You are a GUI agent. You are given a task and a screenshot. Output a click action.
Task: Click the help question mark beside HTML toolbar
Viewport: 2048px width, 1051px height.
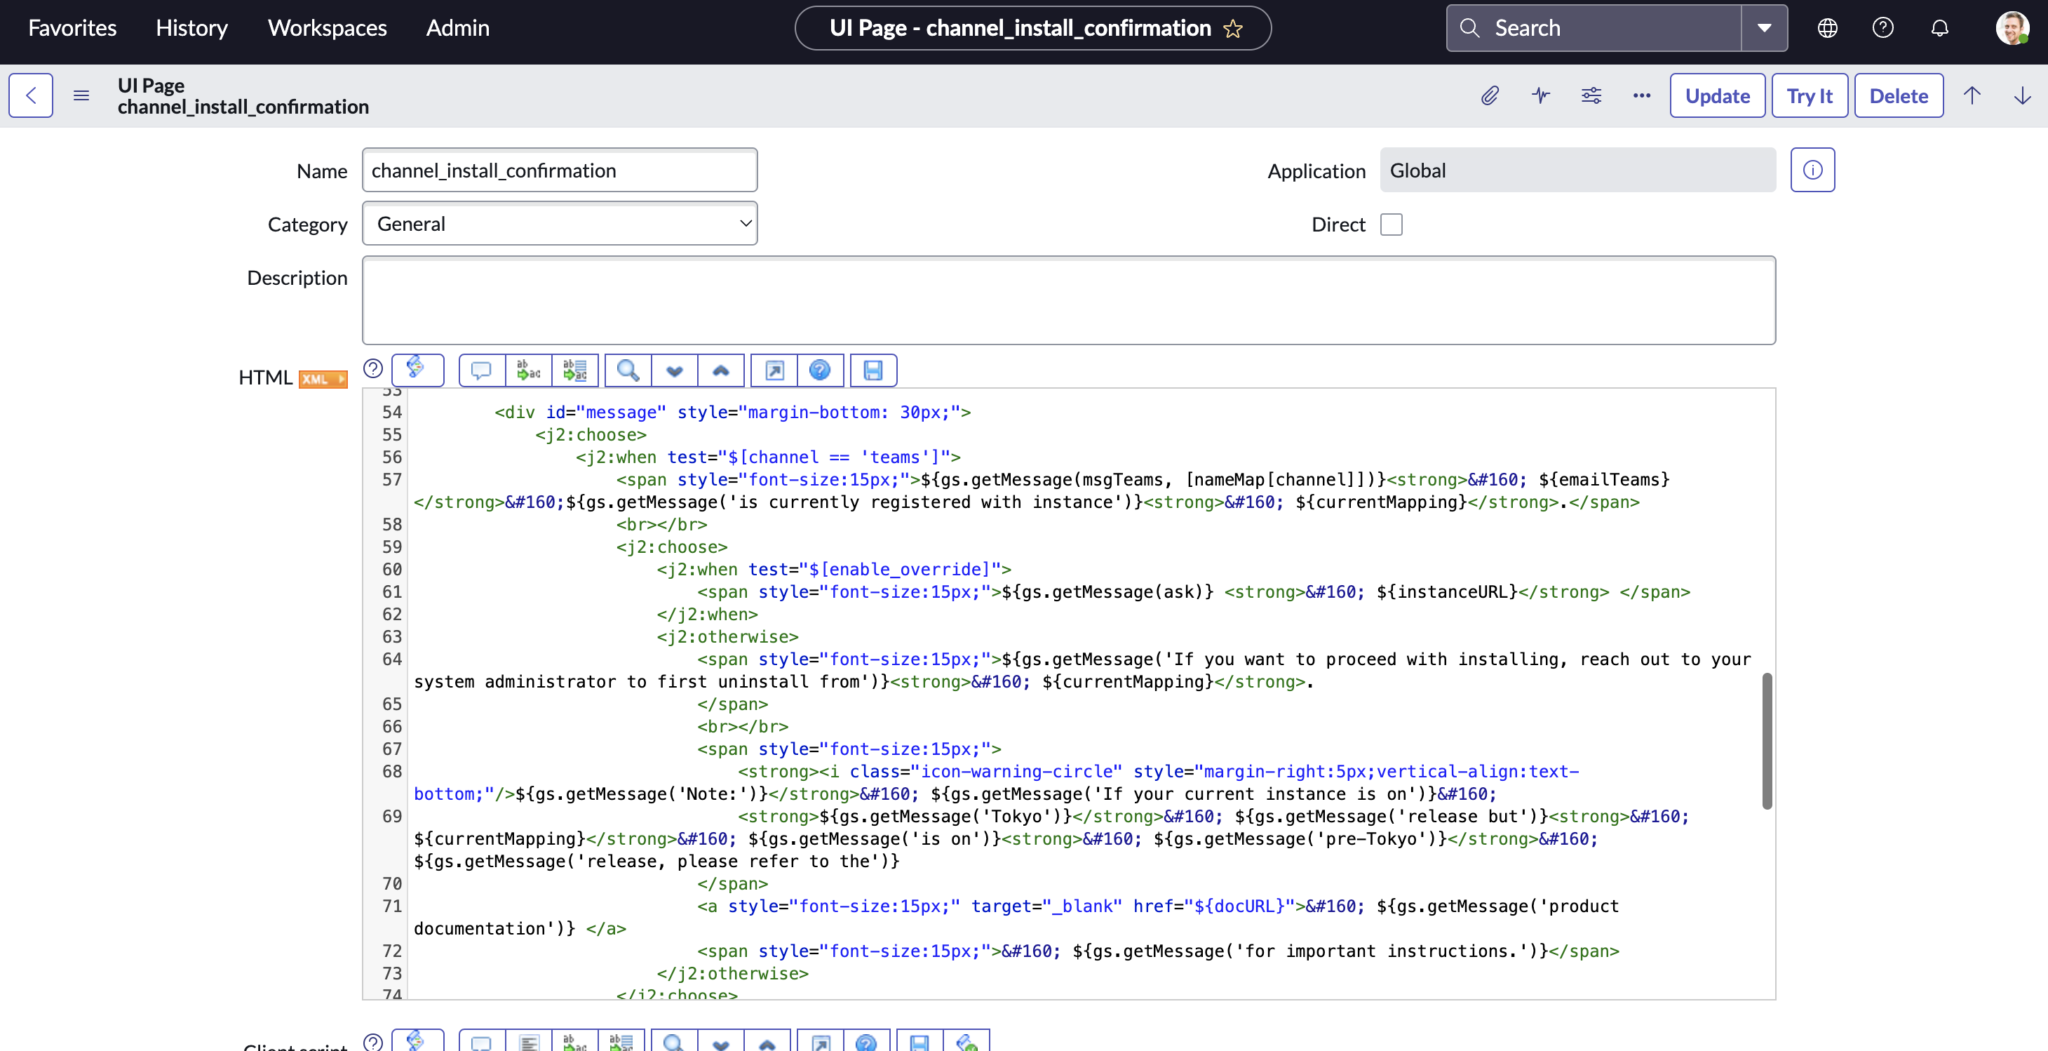click(372, 368)
